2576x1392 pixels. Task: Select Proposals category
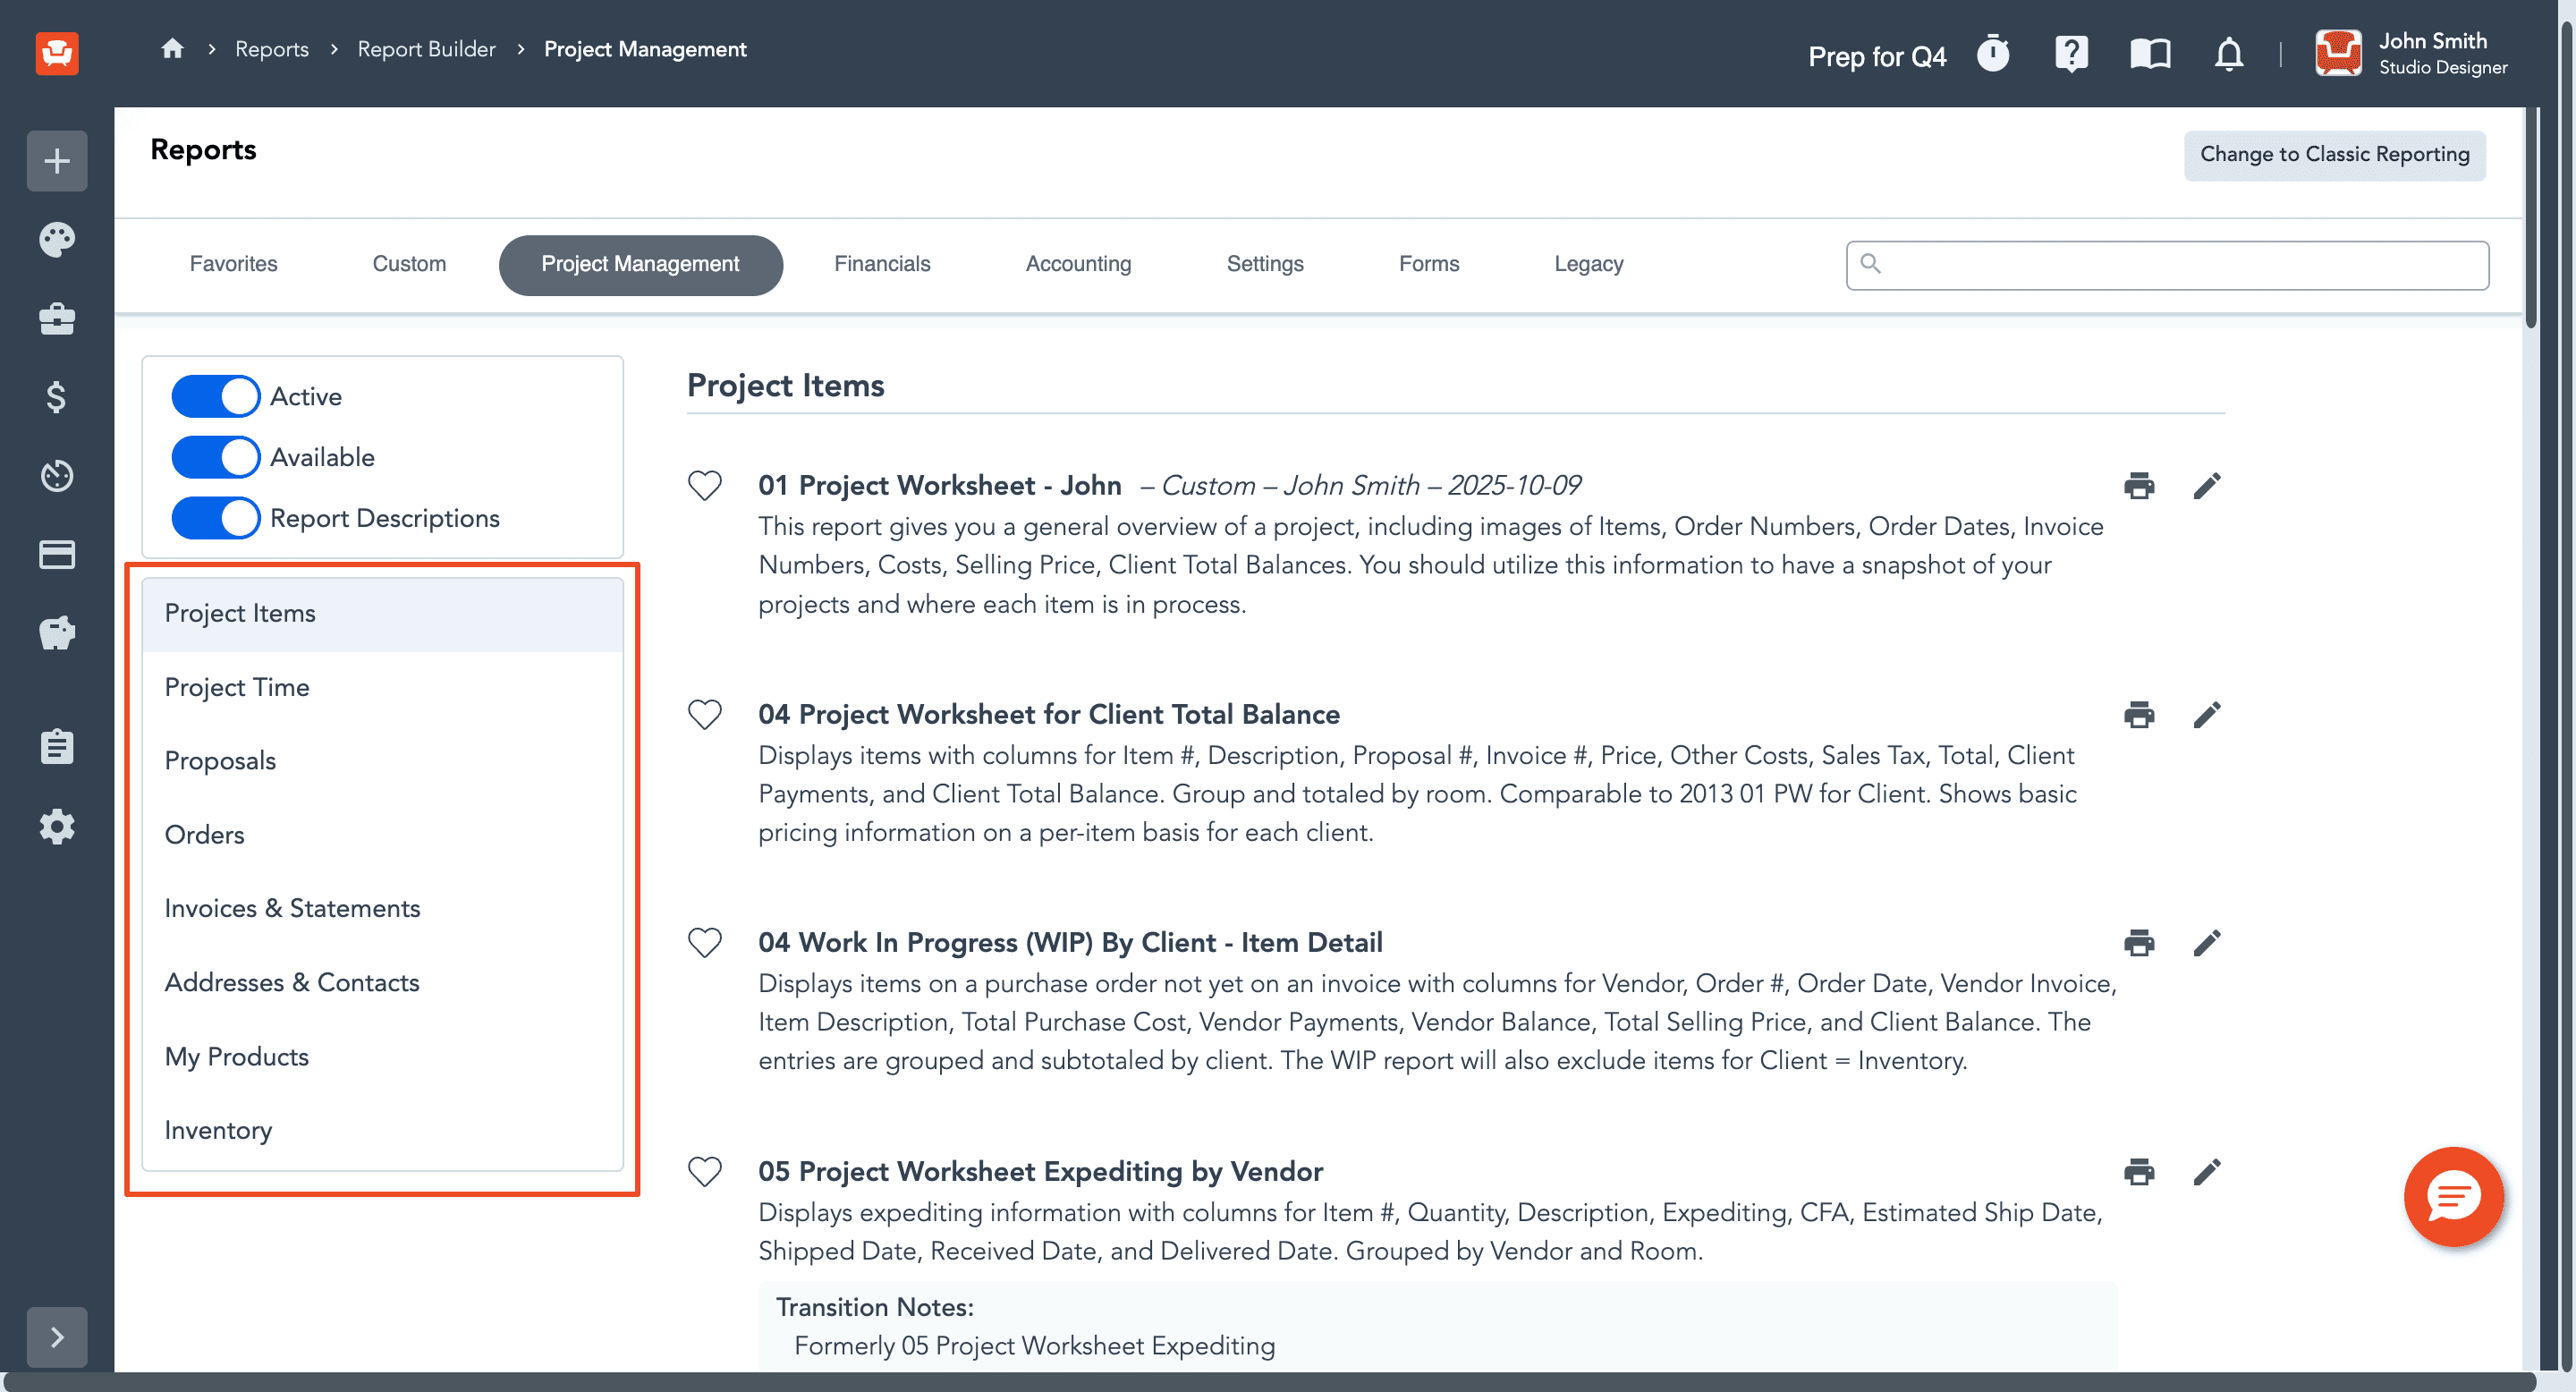coord(383,761)
